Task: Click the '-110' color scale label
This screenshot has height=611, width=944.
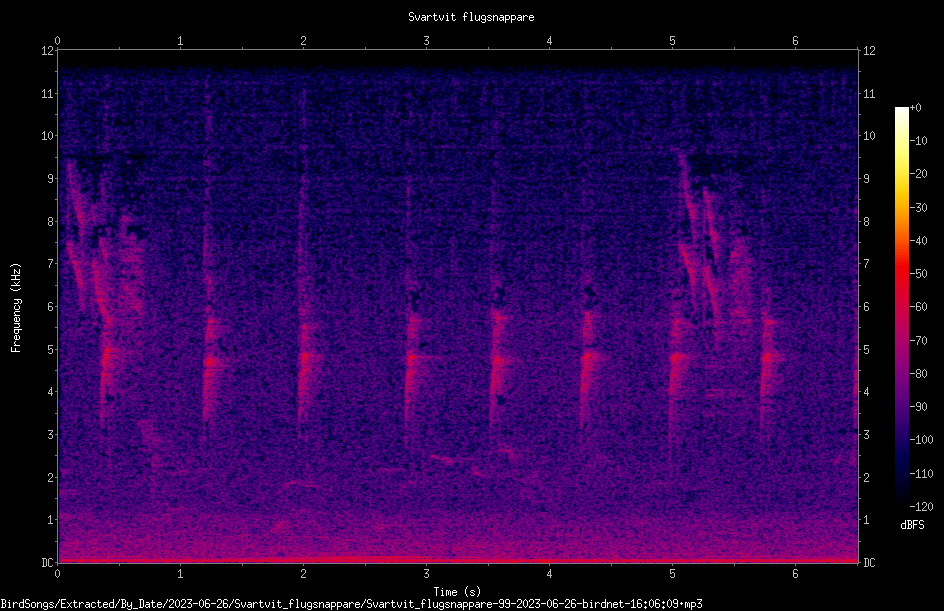Action: 921,474
